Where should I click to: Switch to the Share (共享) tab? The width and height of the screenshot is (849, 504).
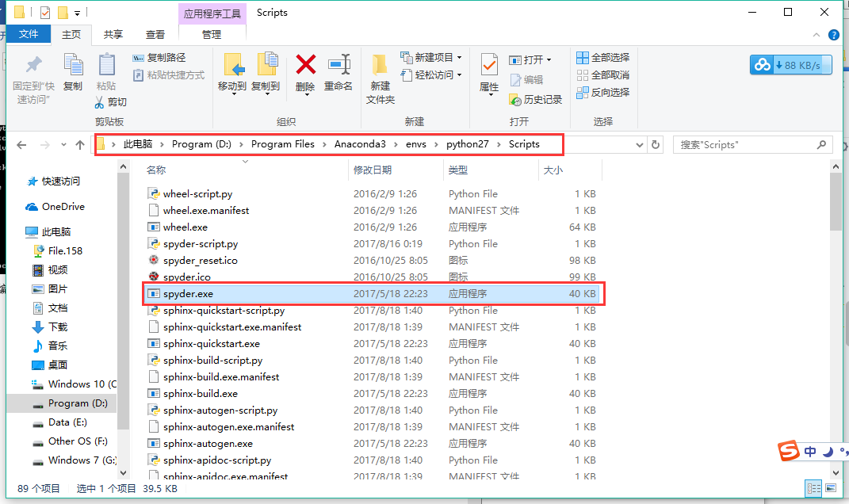click(x=113, y=34)
